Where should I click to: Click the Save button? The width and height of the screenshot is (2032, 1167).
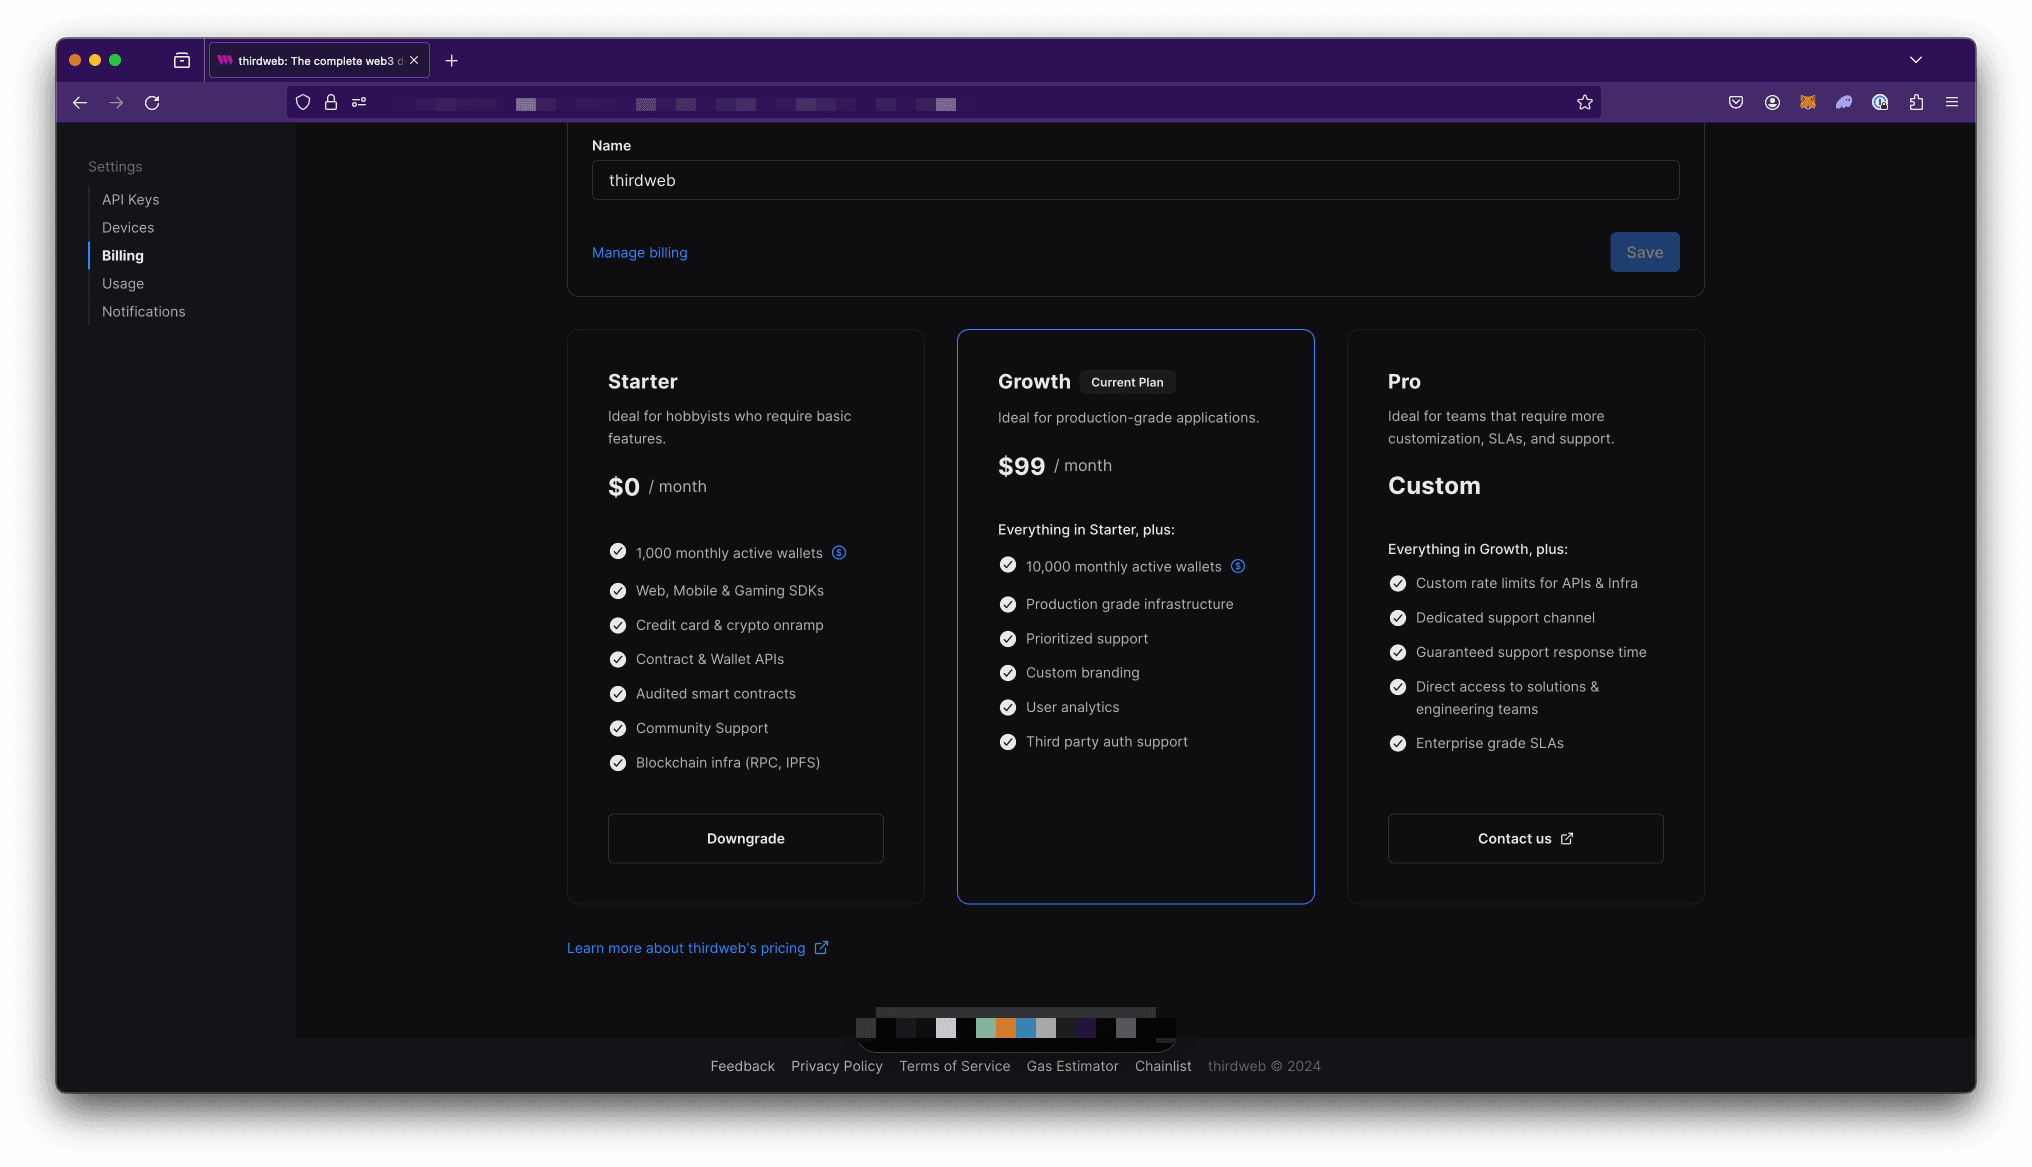pyautogui.click(x=1645, y=252)
